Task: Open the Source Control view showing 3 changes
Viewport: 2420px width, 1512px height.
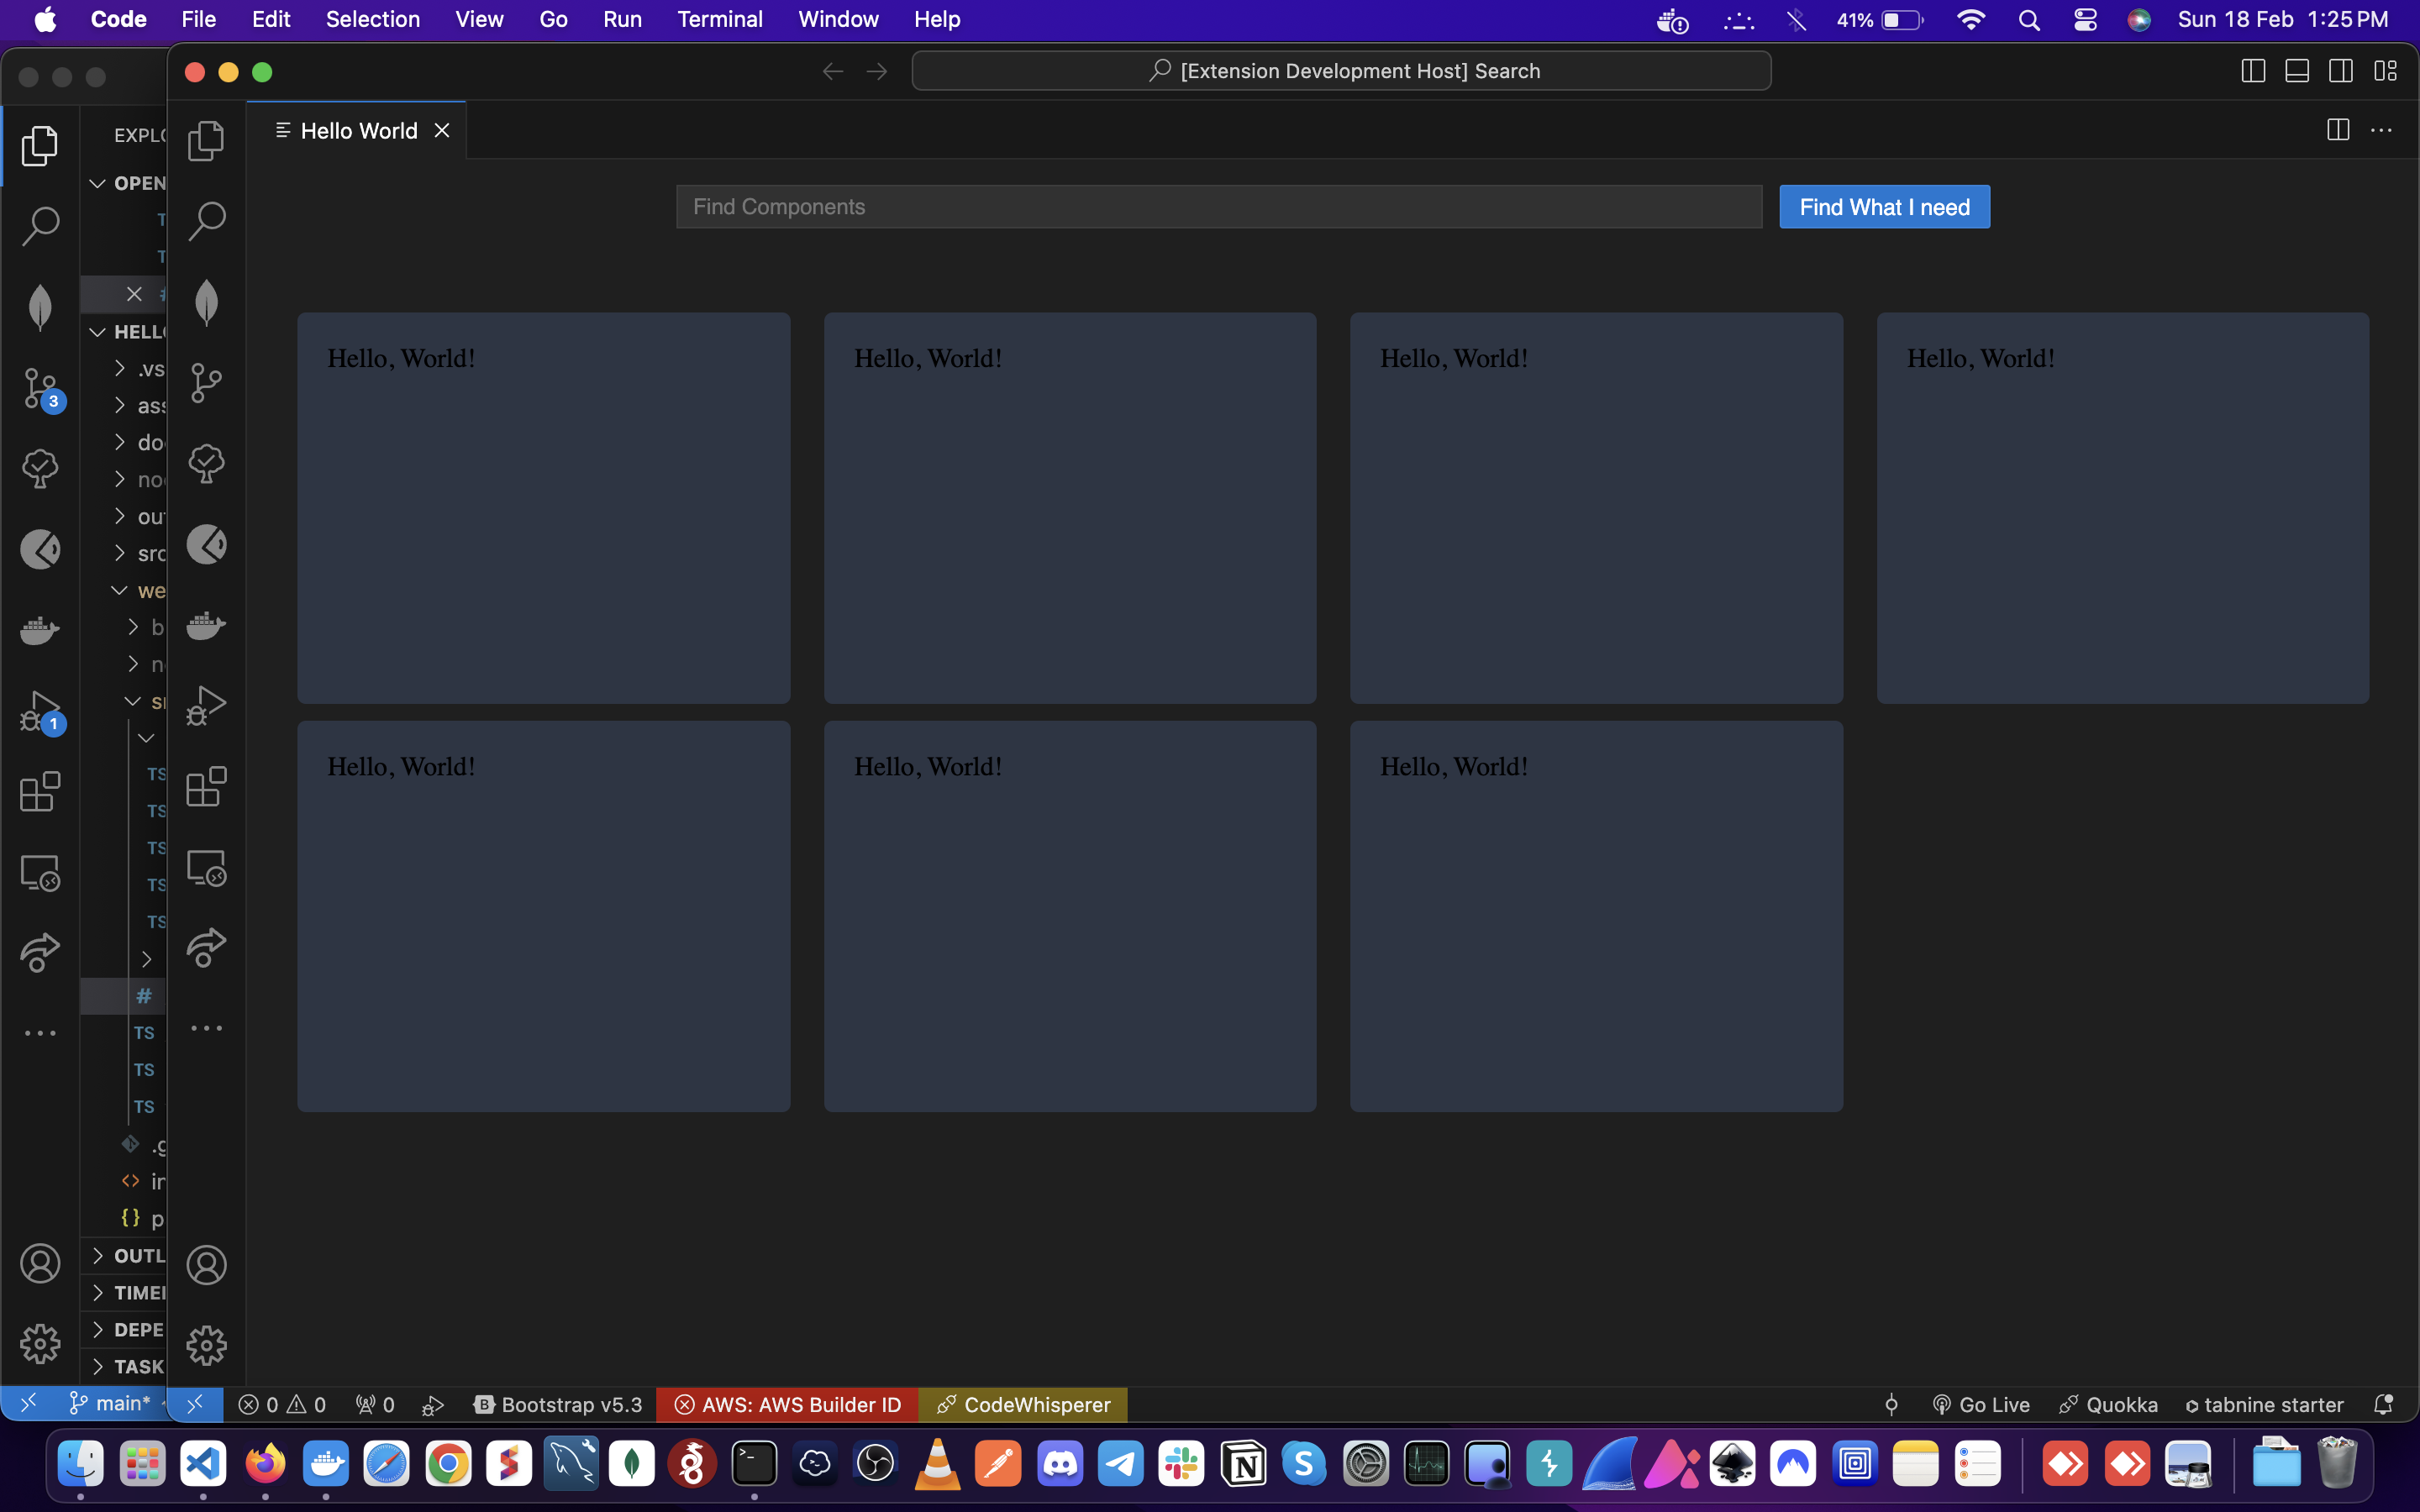Action: (40, 388)
